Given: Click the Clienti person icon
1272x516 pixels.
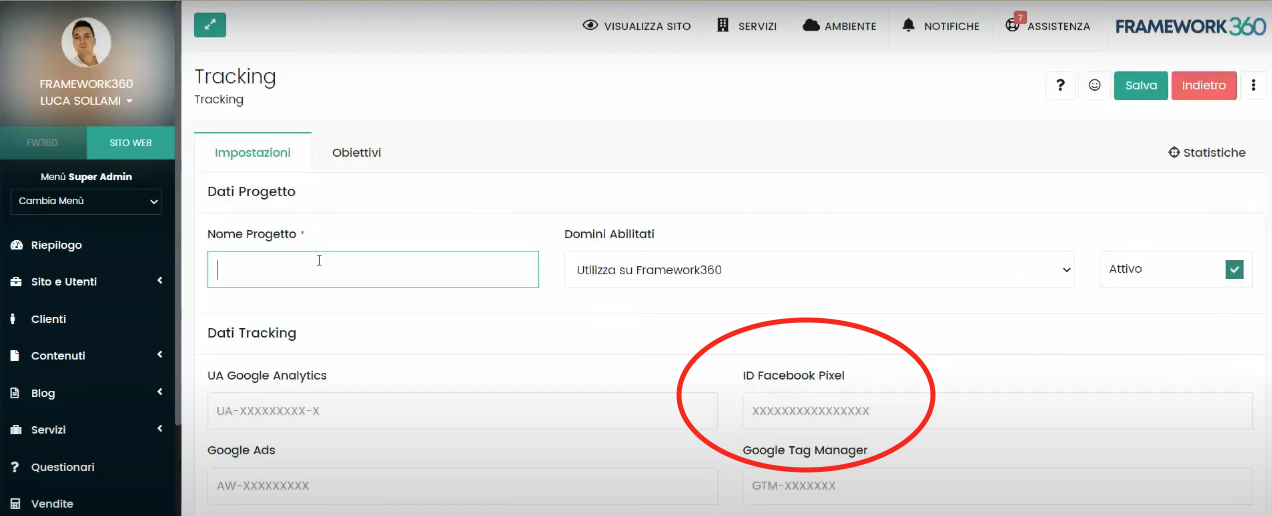Looking at the screenshot, I should [13, 319].
